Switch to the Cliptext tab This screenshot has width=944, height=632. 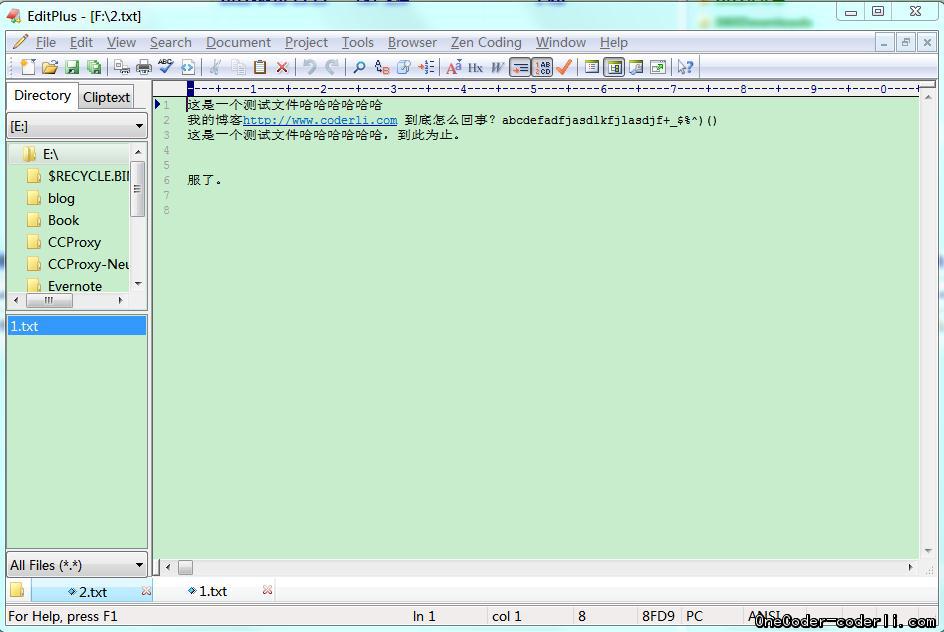pyautogui.click(x=106, y=97)
